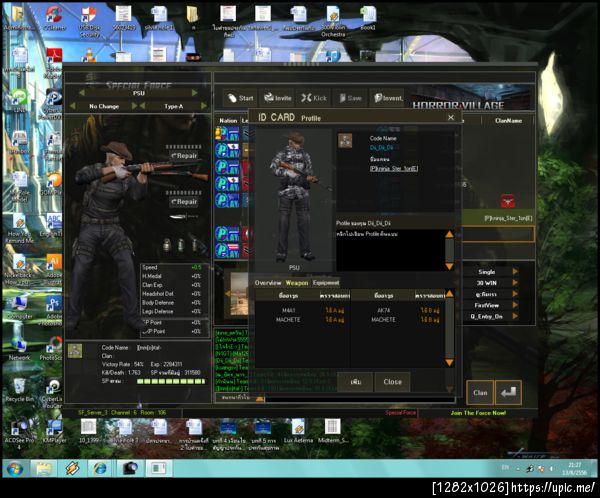Select the AK74 weapon entry
This screenshot has height=498, width=600.
tap(383, 310)
